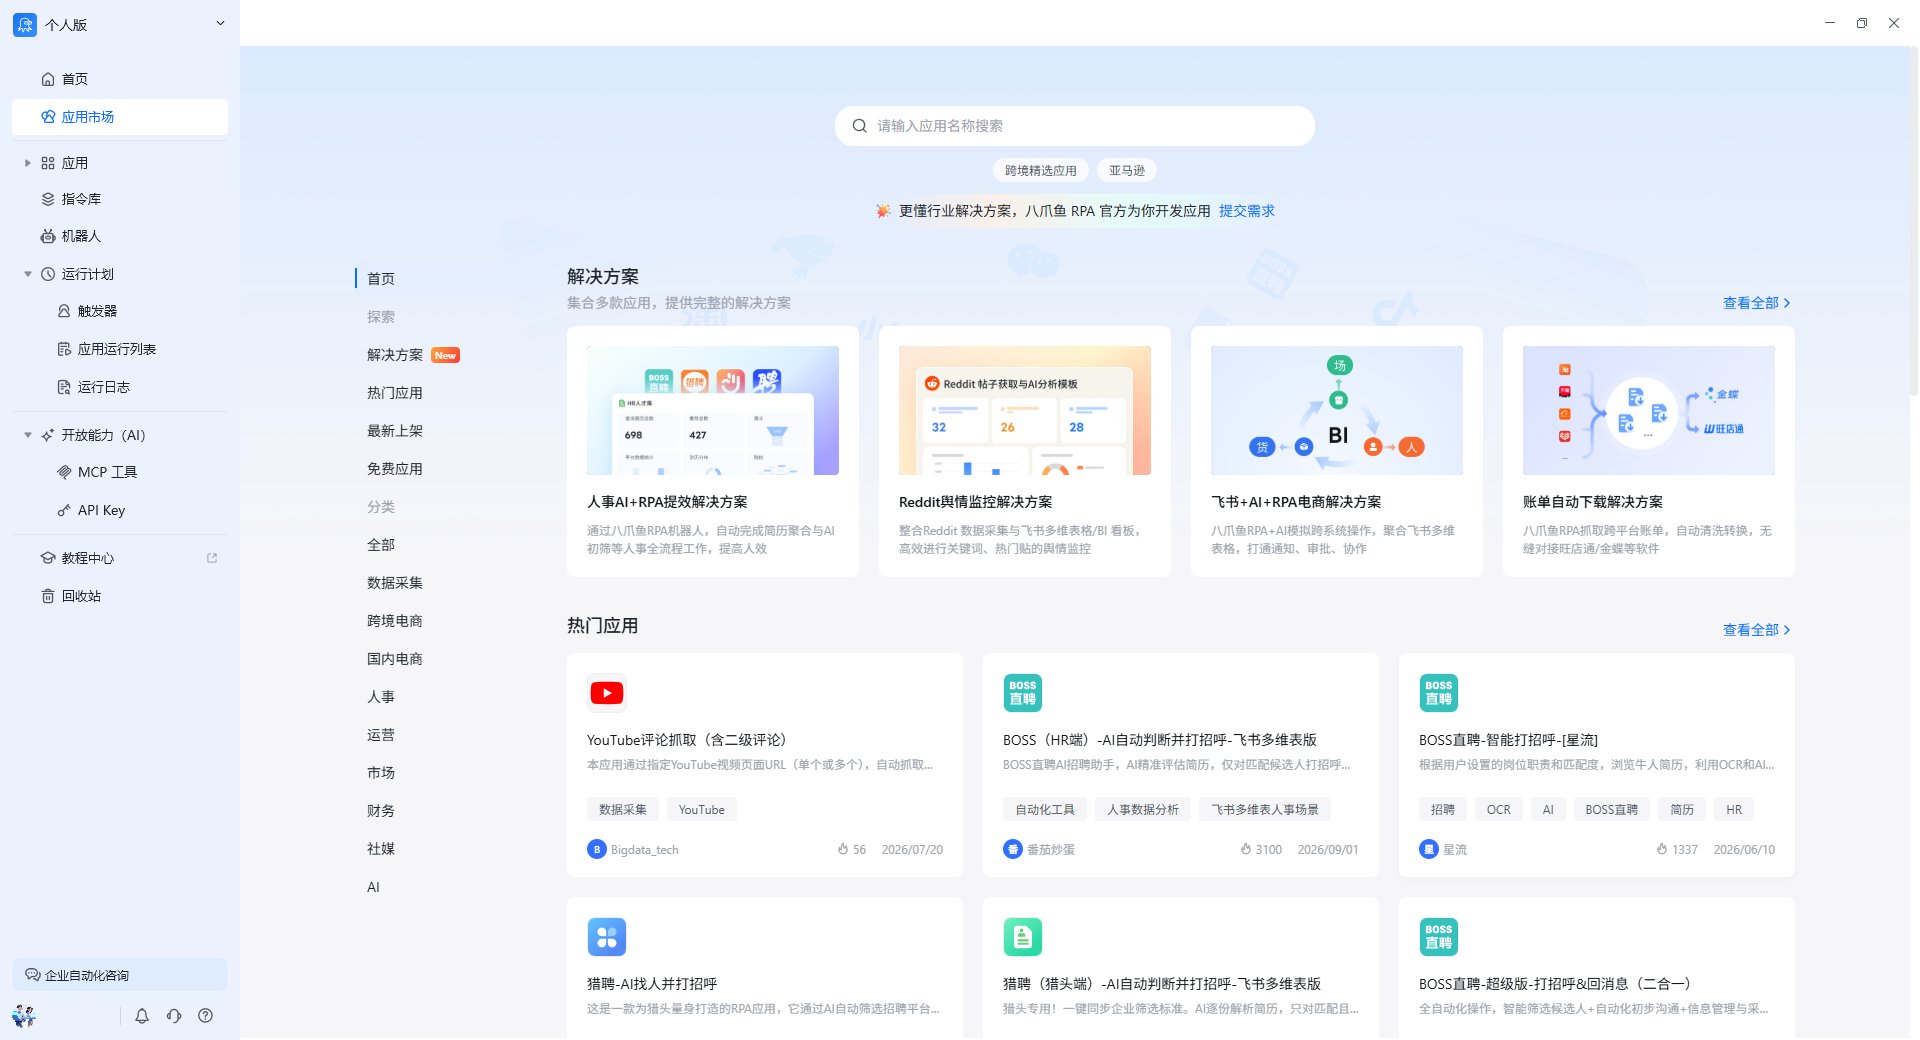The height and width of the screenshot is (1040, 1920).
Task: Click the headset support icon
Action: pos(174,1016)
